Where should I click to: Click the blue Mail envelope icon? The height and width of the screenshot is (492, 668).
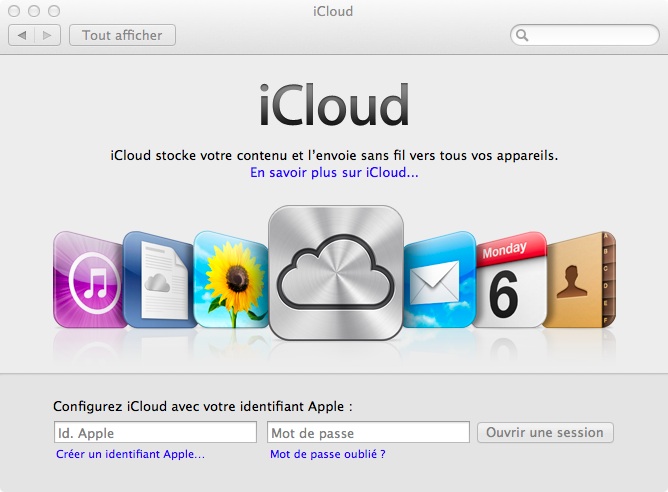437,279
